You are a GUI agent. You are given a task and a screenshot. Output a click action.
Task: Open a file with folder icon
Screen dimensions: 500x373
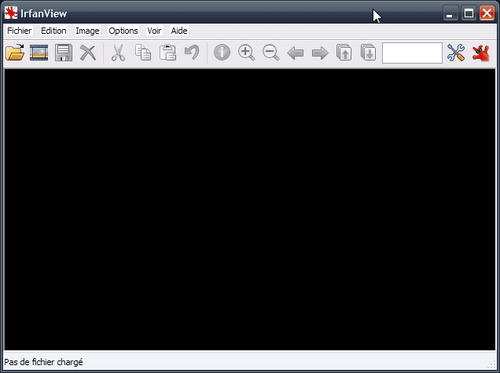pyautogui.click(x=15, y=53)
